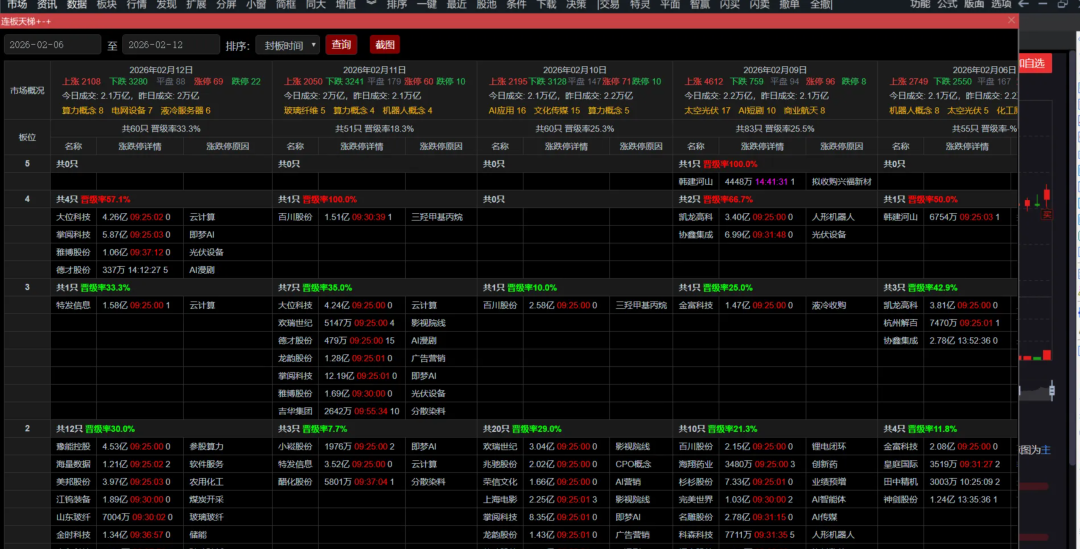Click the 市场概况 row header
The height and width of the screenshot is (549, 1080).
[x=28, y=90]
